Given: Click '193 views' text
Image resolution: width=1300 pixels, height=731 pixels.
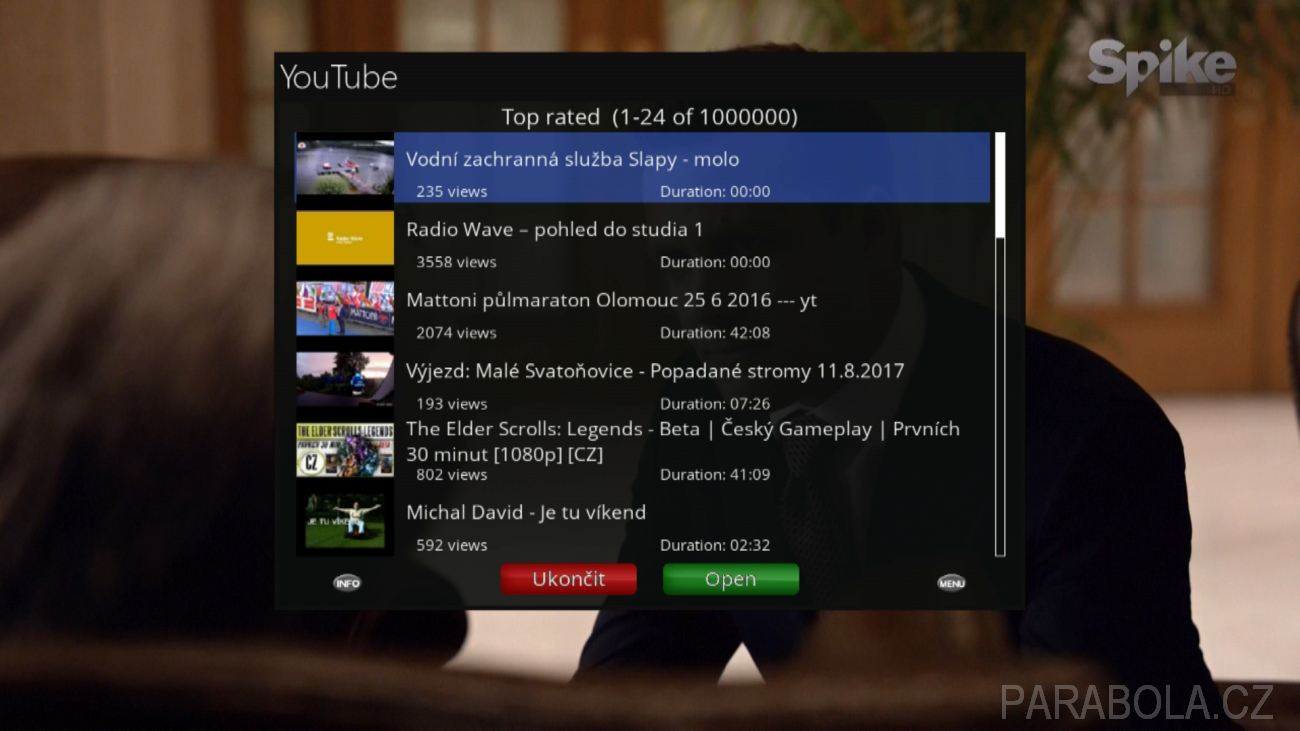Looking at the screenshot, I should [x=452, y=404].
